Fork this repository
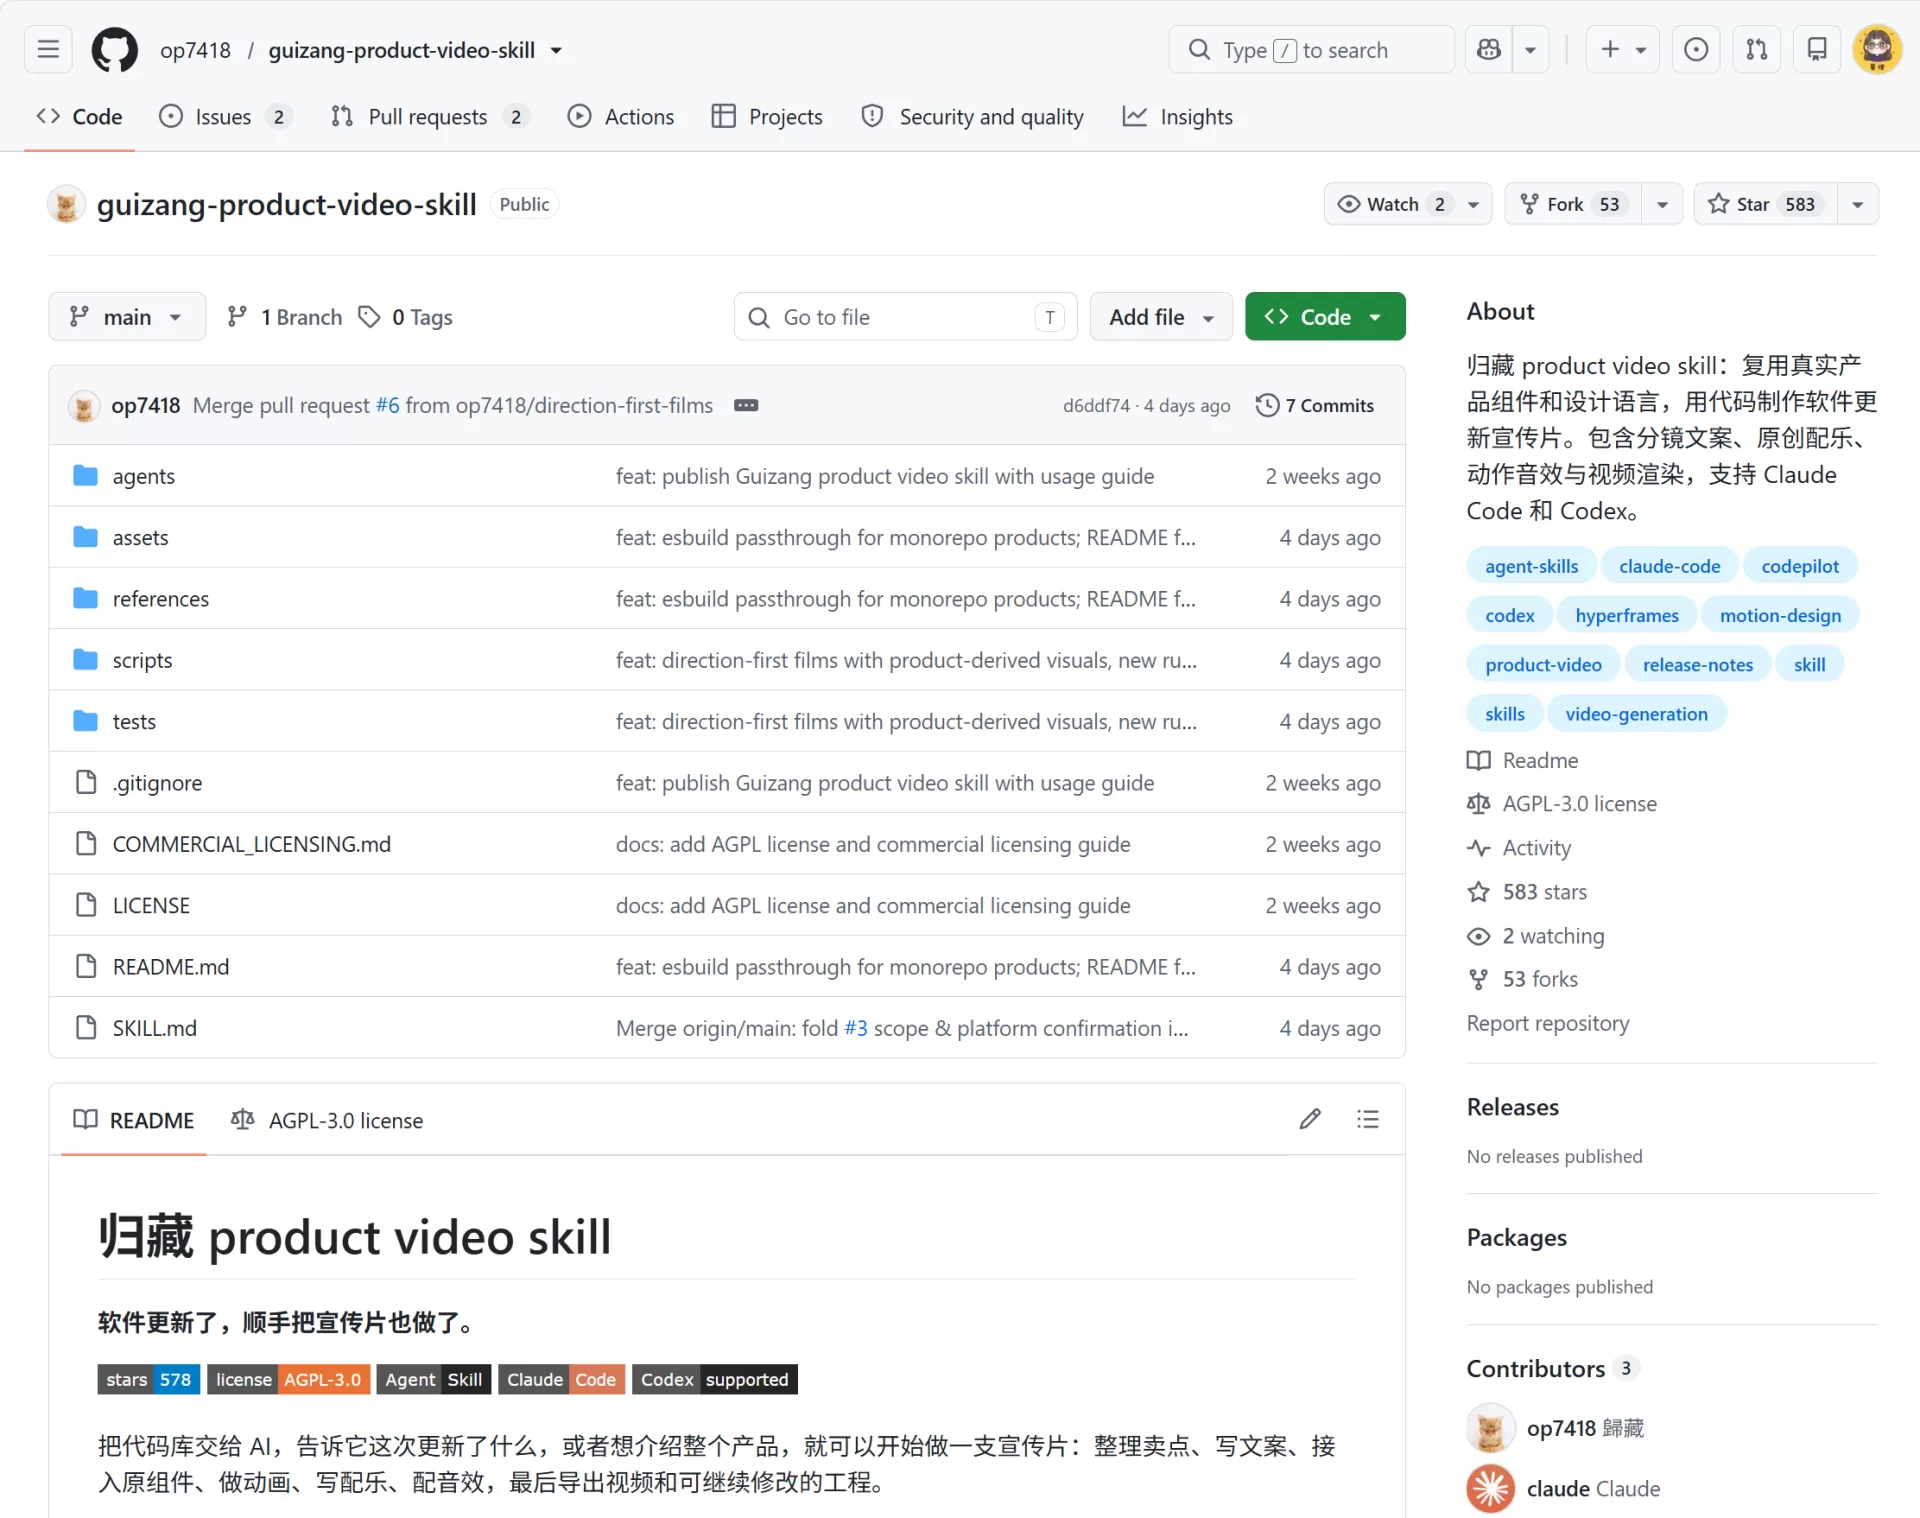 [x=1573, y=204]
